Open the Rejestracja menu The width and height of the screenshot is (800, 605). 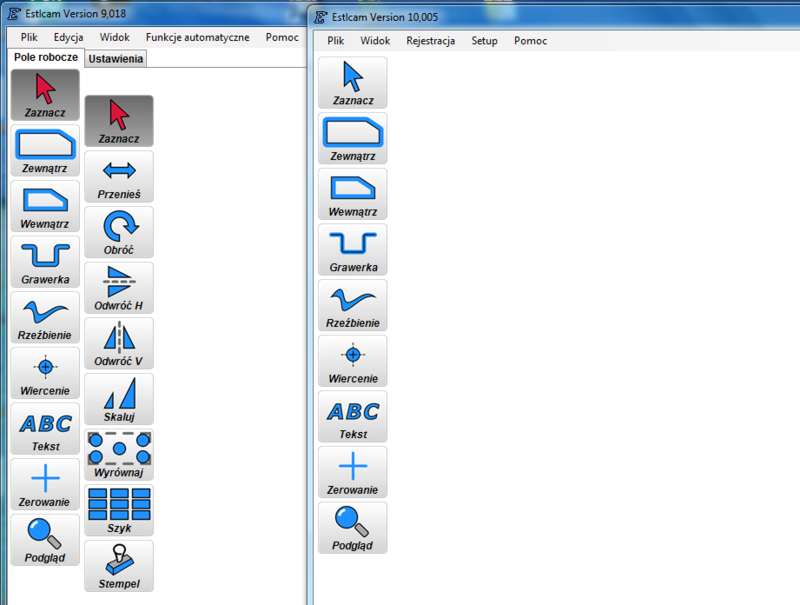tap(431, 41)
